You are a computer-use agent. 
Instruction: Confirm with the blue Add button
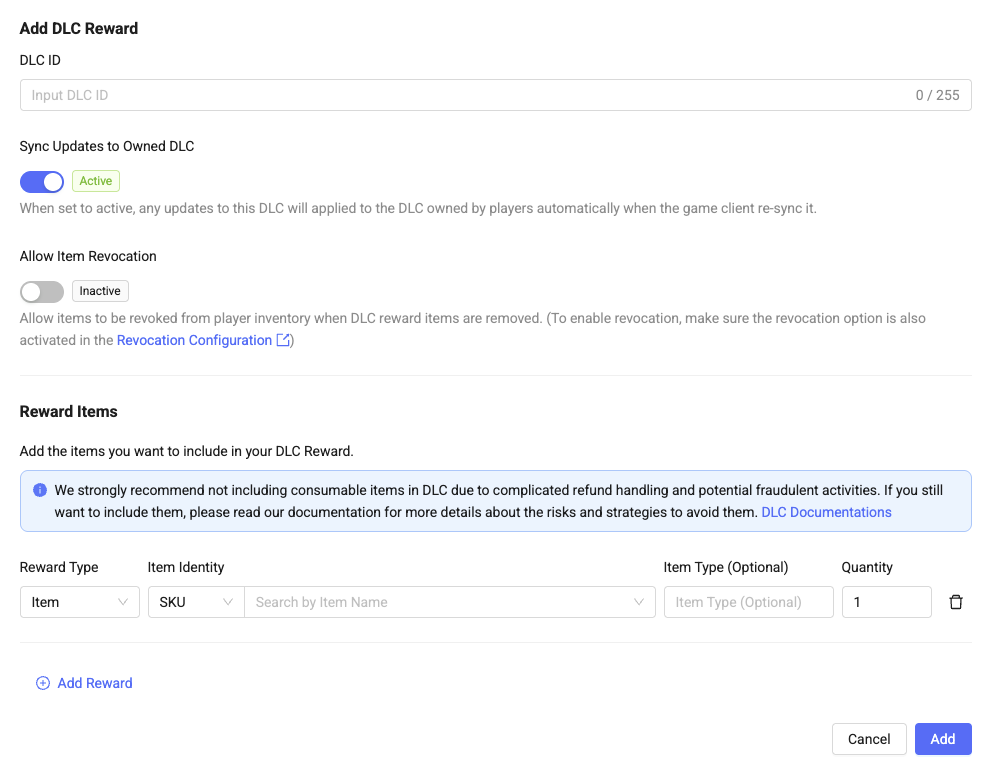[943, 739]
